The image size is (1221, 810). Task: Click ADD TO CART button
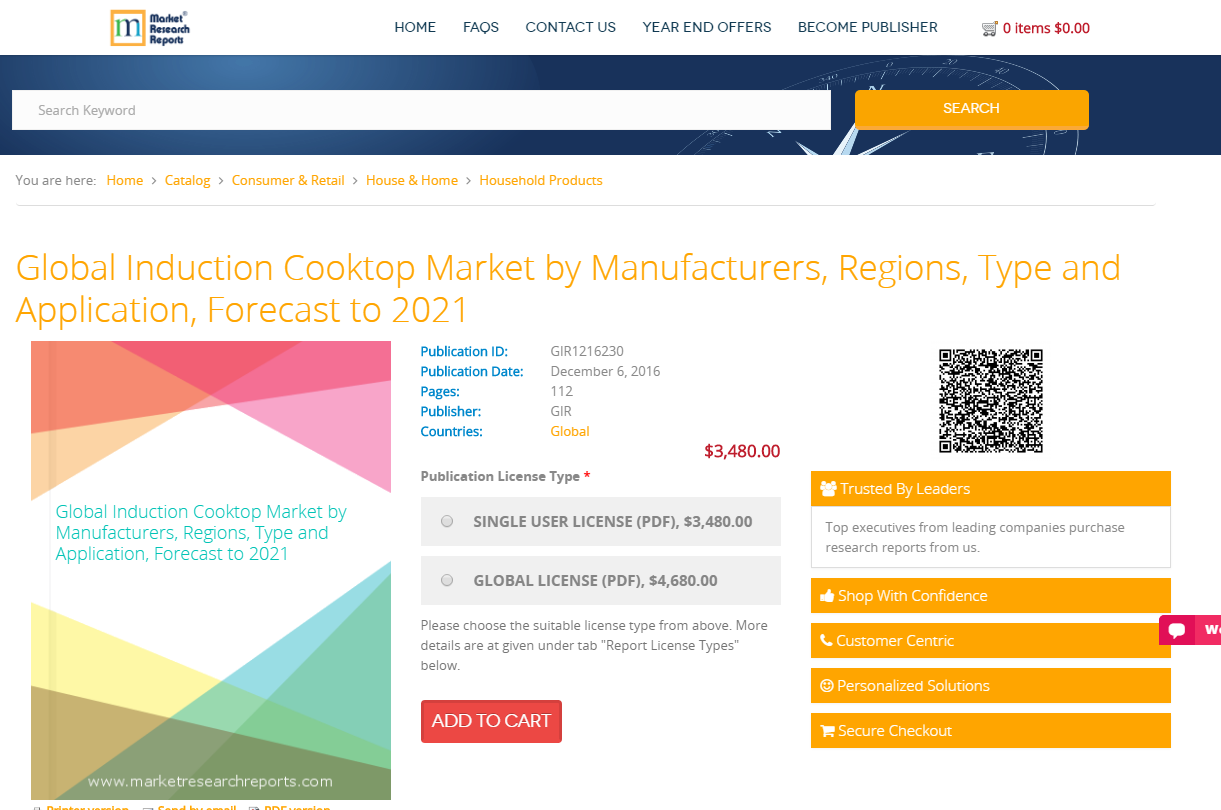pyautogui.click(x=491, y=721)
